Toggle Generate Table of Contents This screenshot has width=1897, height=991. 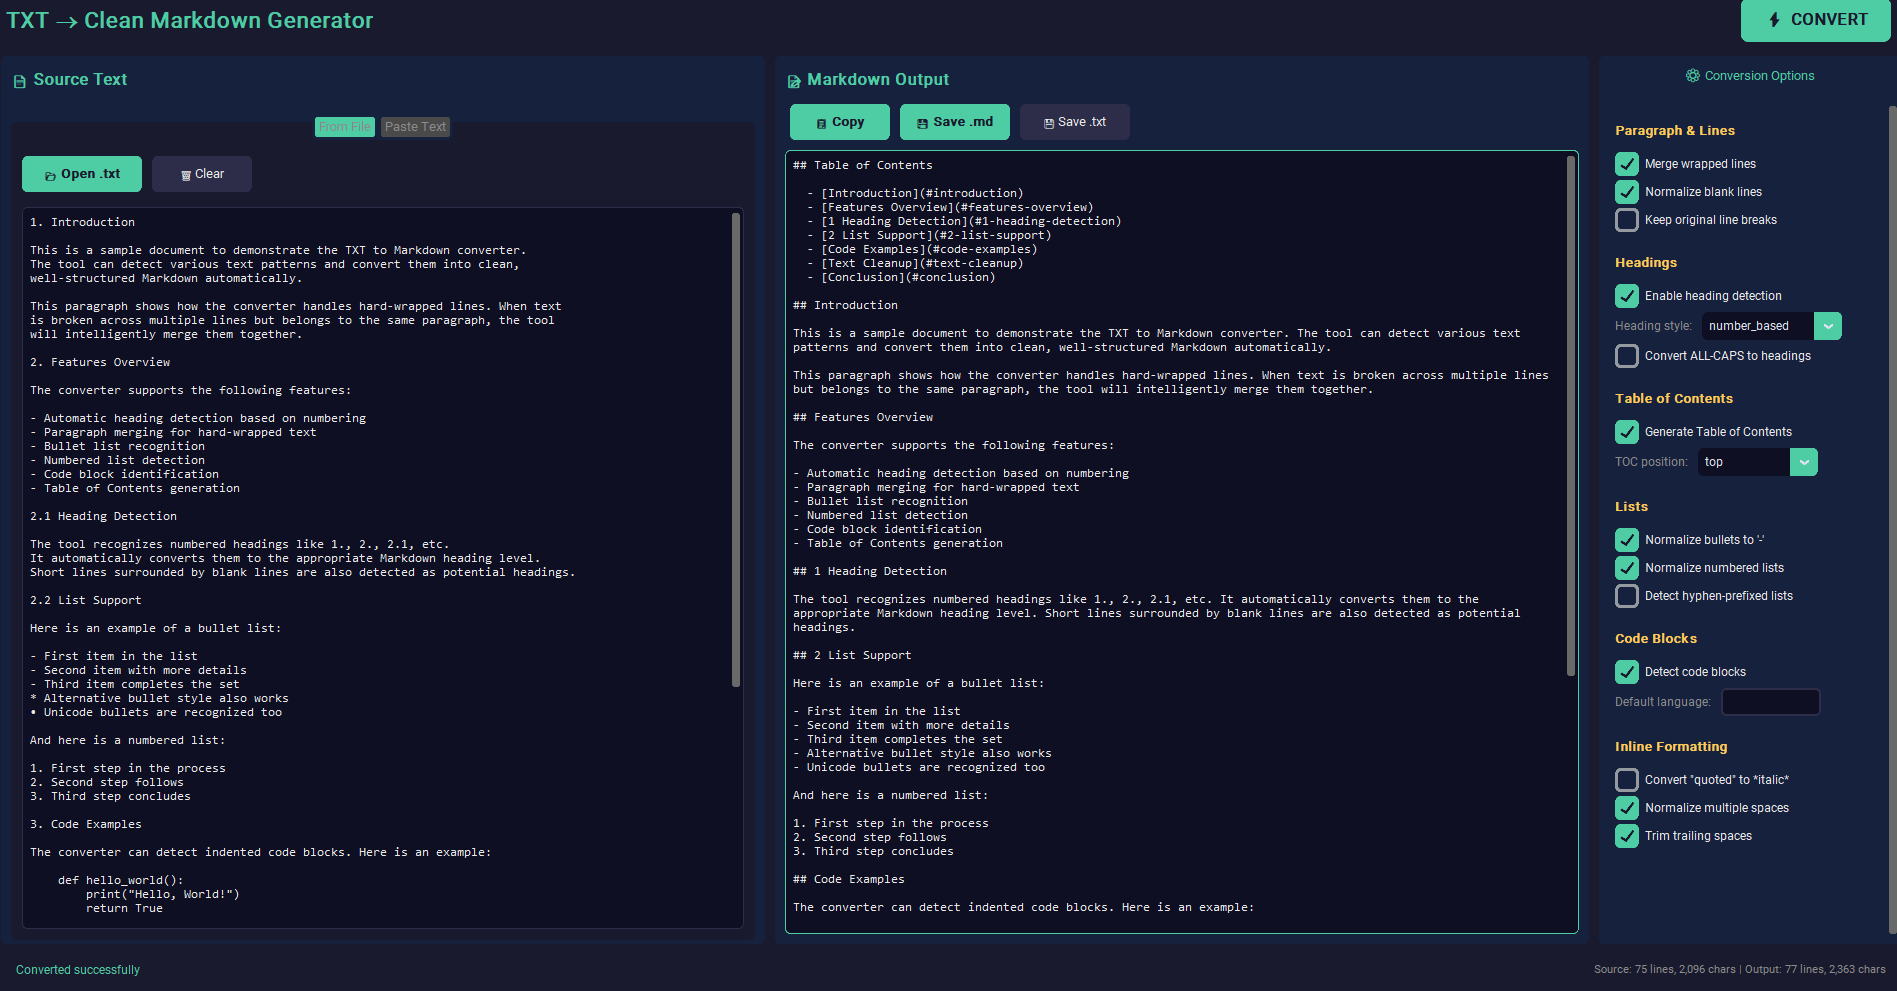pyautogui.click(x=1627, y=432)
